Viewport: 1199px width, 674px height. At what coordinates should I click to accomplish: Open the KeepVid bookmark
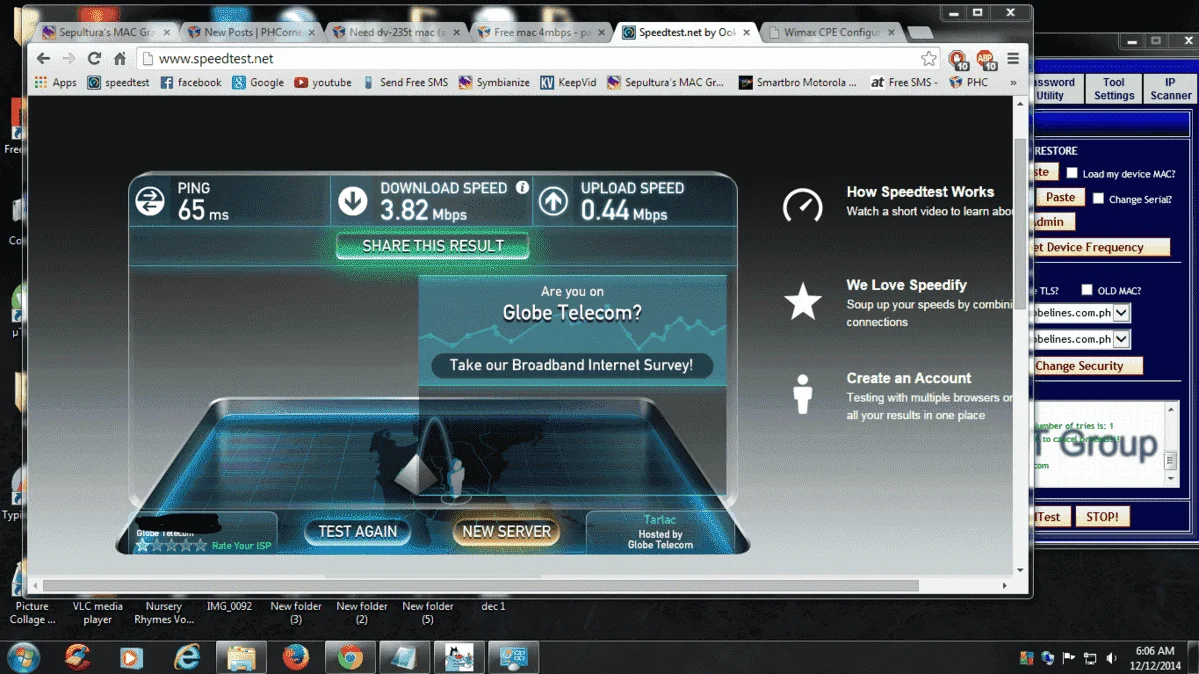pyautogui.click(x=568, y=83)
